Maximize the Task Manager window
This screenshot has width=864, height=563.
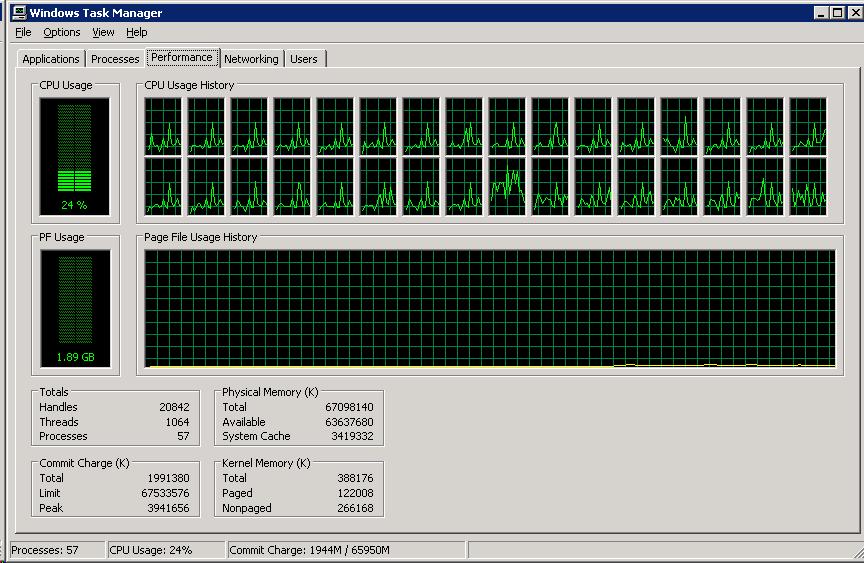tap(838, 12)
